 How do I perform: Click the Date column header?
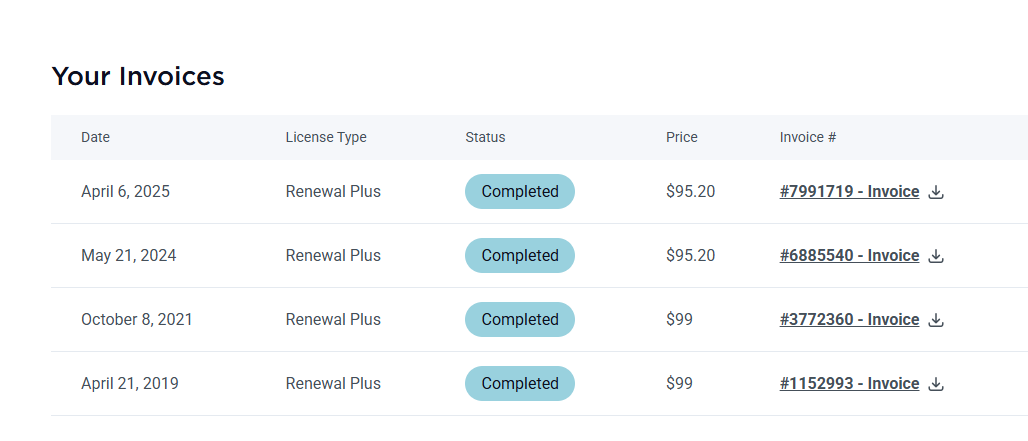(x=96, y=138)
